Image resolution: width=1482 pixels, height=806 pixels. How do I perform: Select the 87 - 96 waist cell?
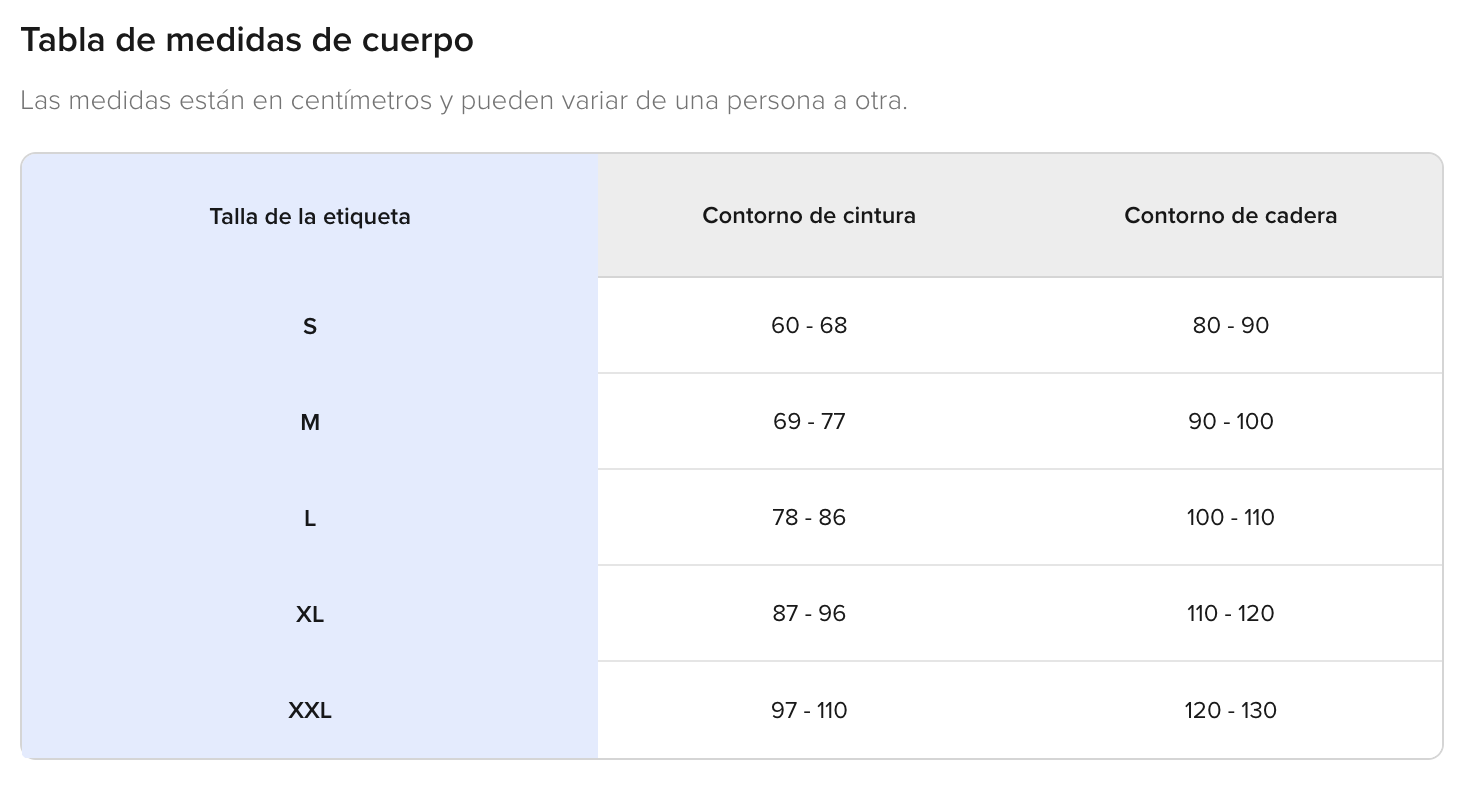[x=809, y=613]
